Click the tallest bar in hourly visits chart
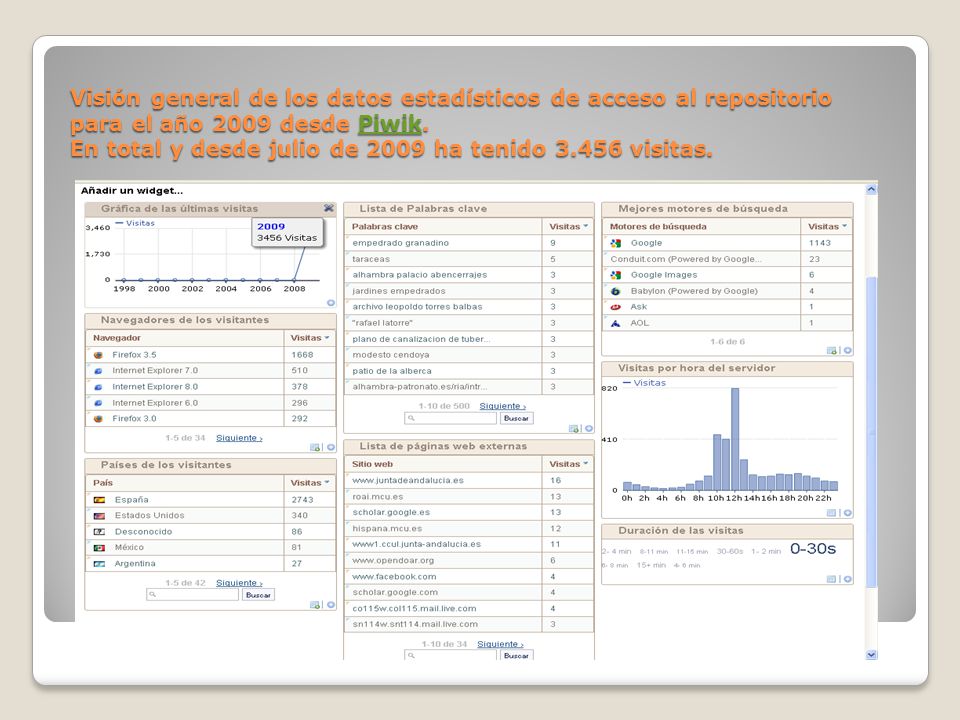 735,439
